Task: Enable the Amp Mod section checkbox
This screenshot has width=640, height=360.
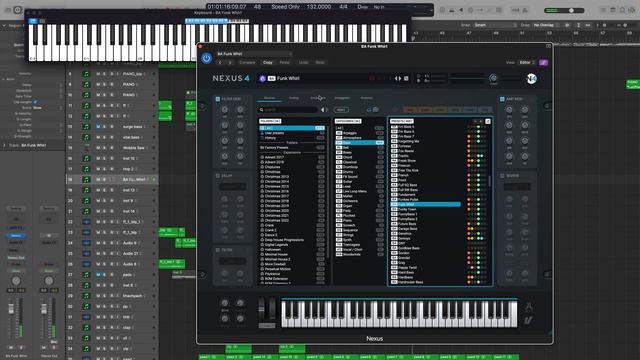Action: pyautogui.click(x=502, y=99)
